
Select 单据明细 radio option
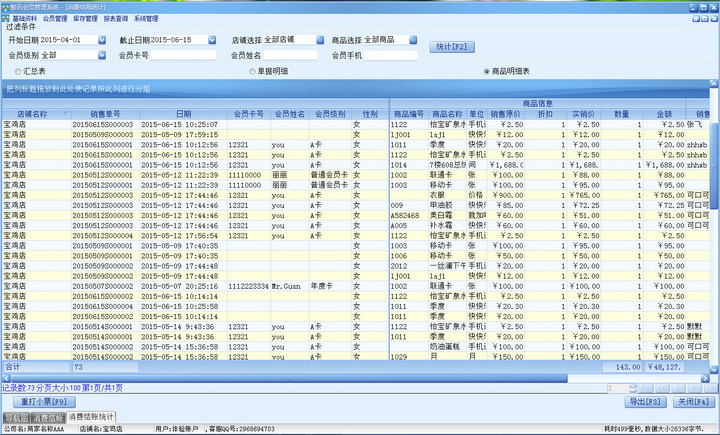tap(251, 72)
